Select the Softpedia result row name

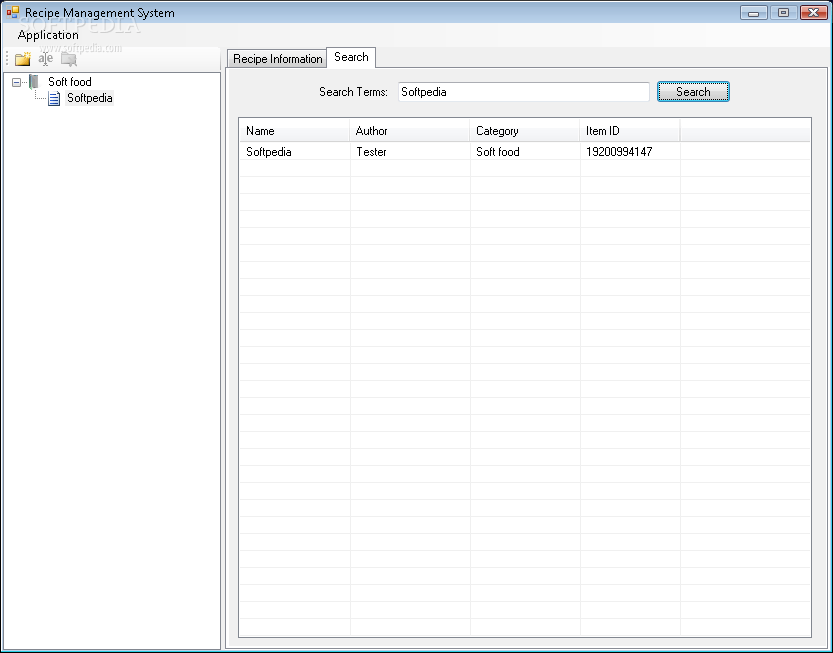[269, 152]
